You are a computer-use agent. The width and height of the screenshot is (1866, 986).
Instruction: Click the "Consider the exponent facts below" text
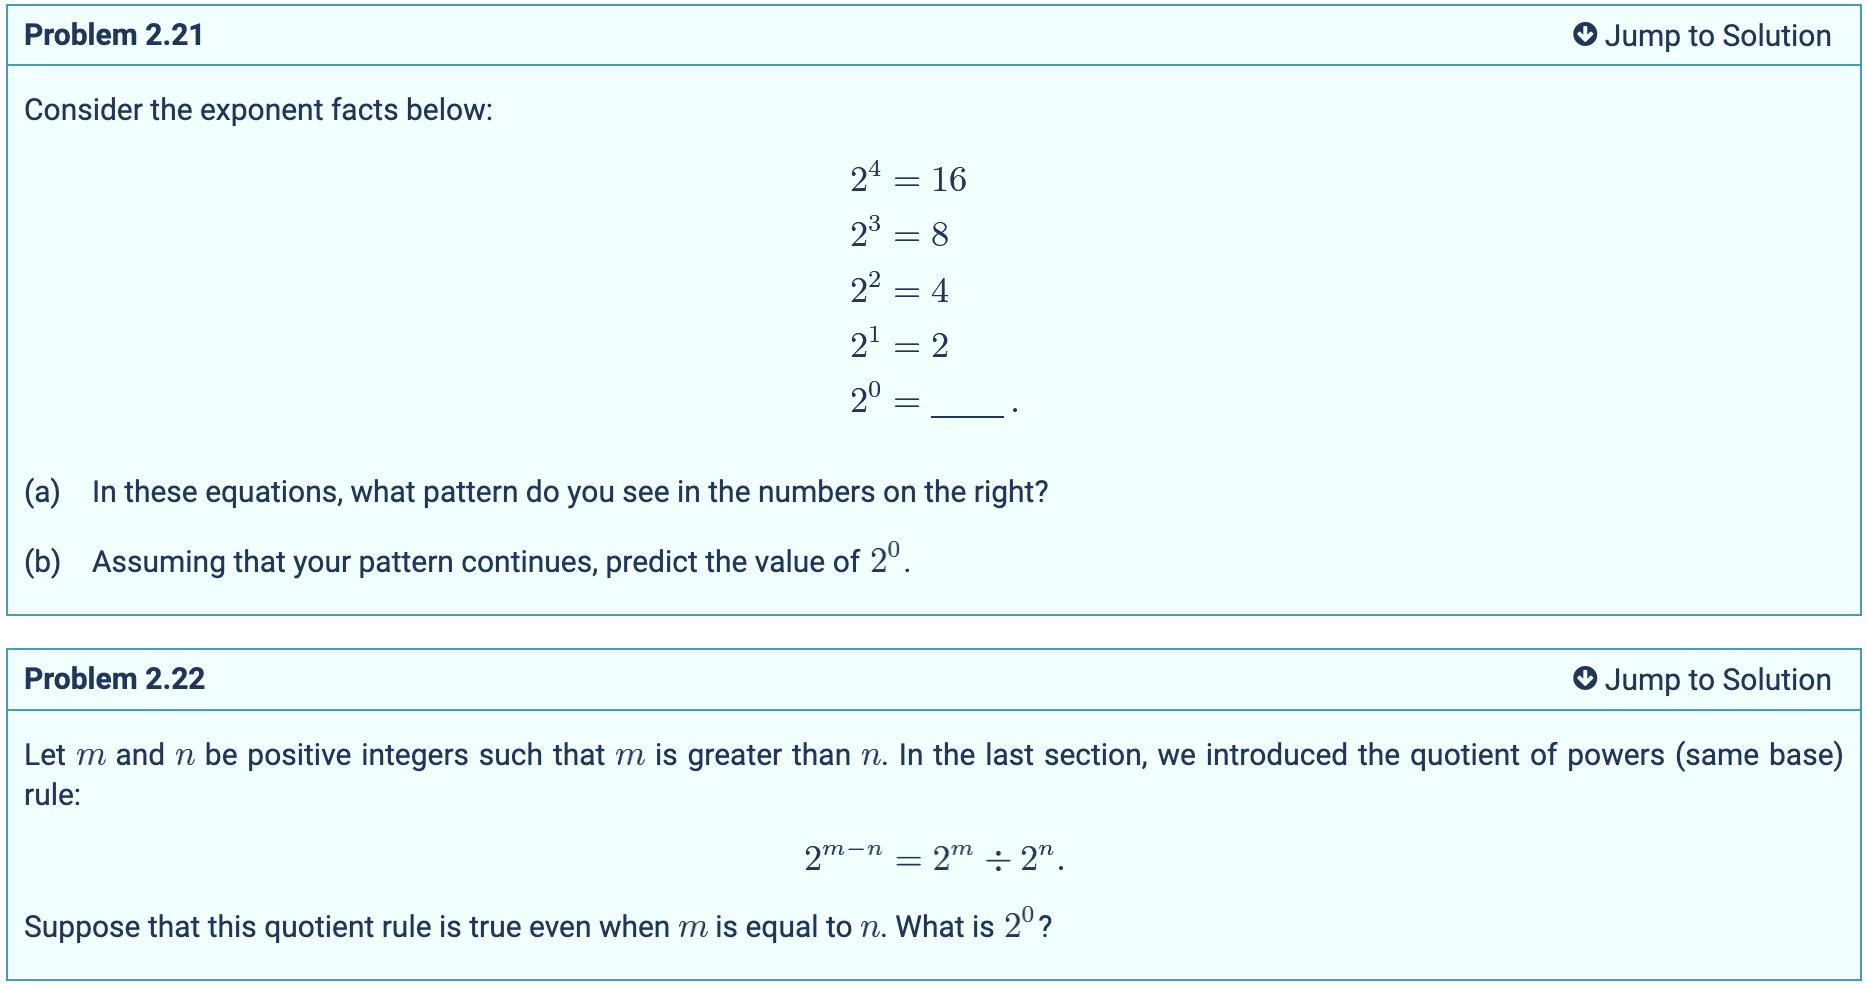coord(258,110)
